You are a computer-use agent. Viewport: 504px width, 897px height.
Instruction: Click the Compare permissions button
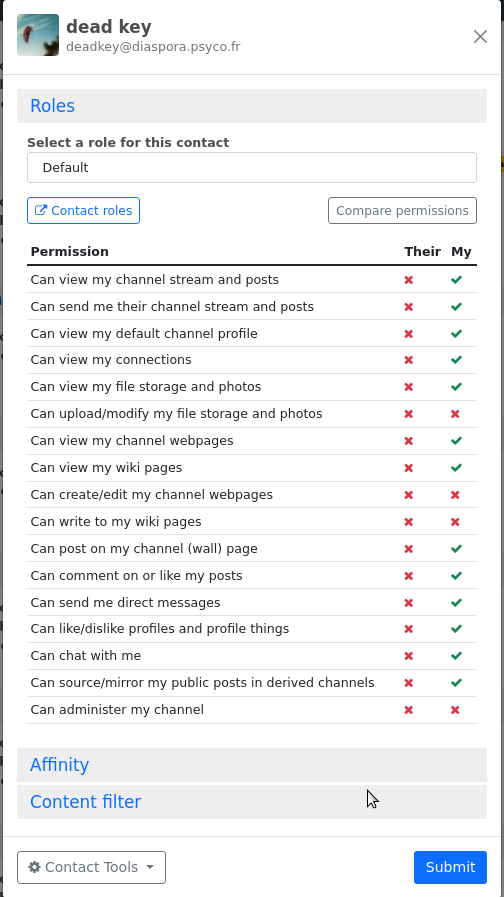pos(402,211)
